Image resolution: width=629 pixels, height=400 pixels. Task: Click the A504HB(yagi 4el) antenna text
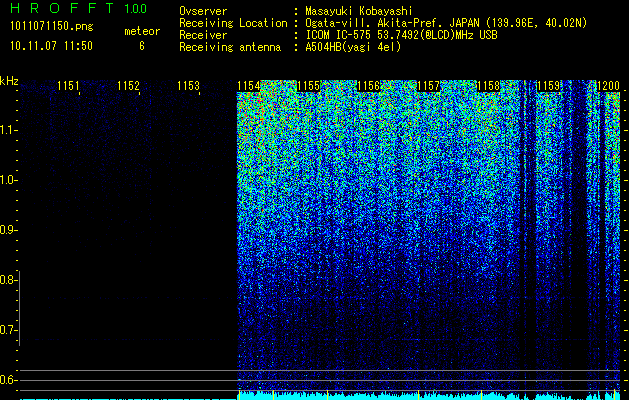coord(353,47)
